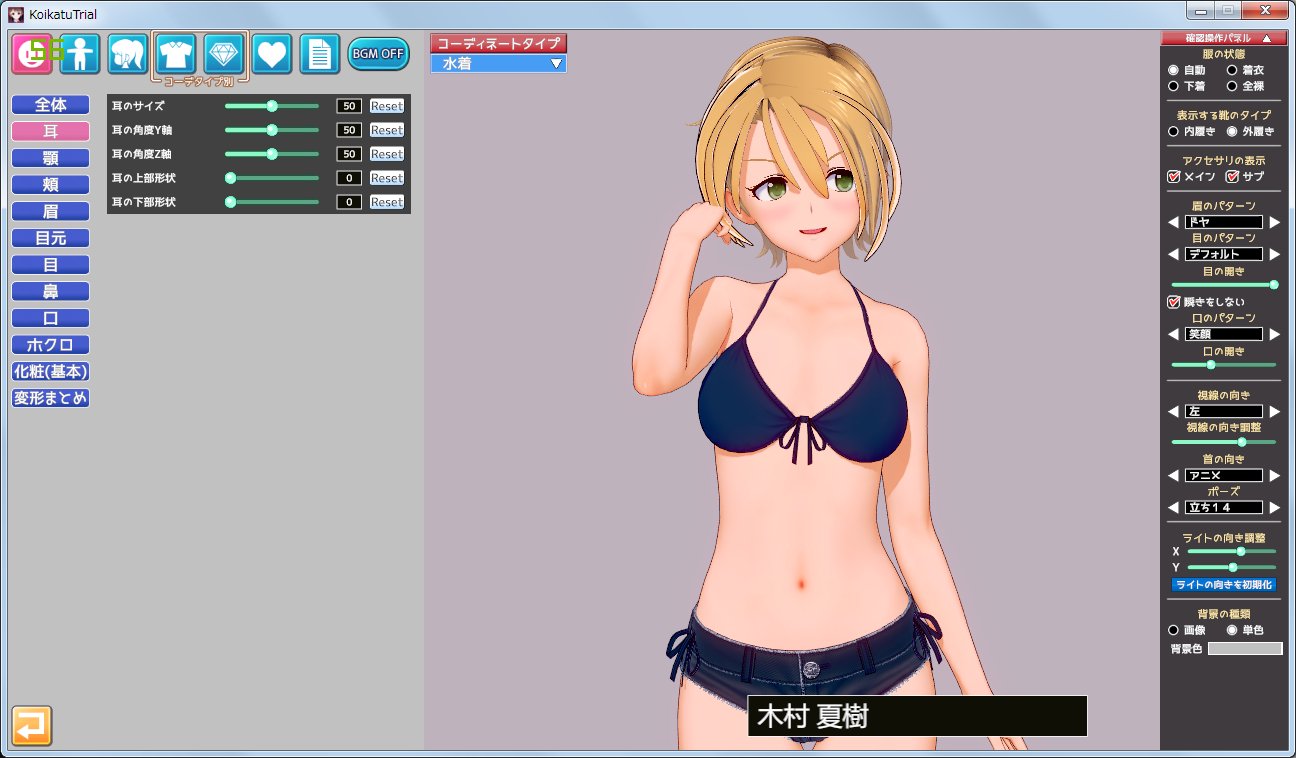
Task: Open the document save/load icon
Action: click(320, 53)
